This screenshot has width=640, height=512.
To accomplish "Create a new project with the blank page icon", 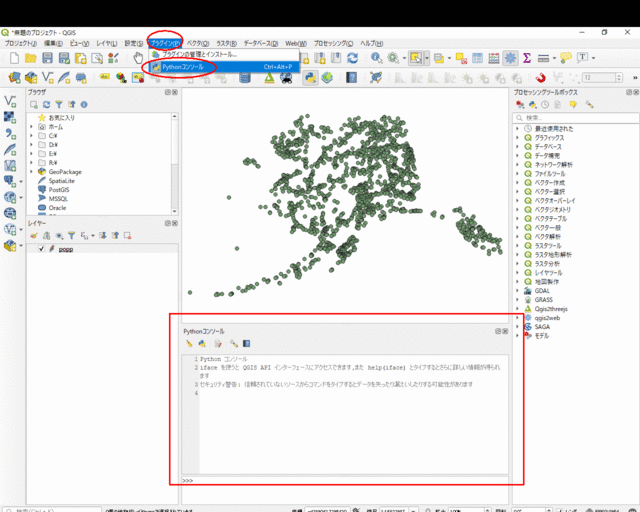I will point(14,58).
